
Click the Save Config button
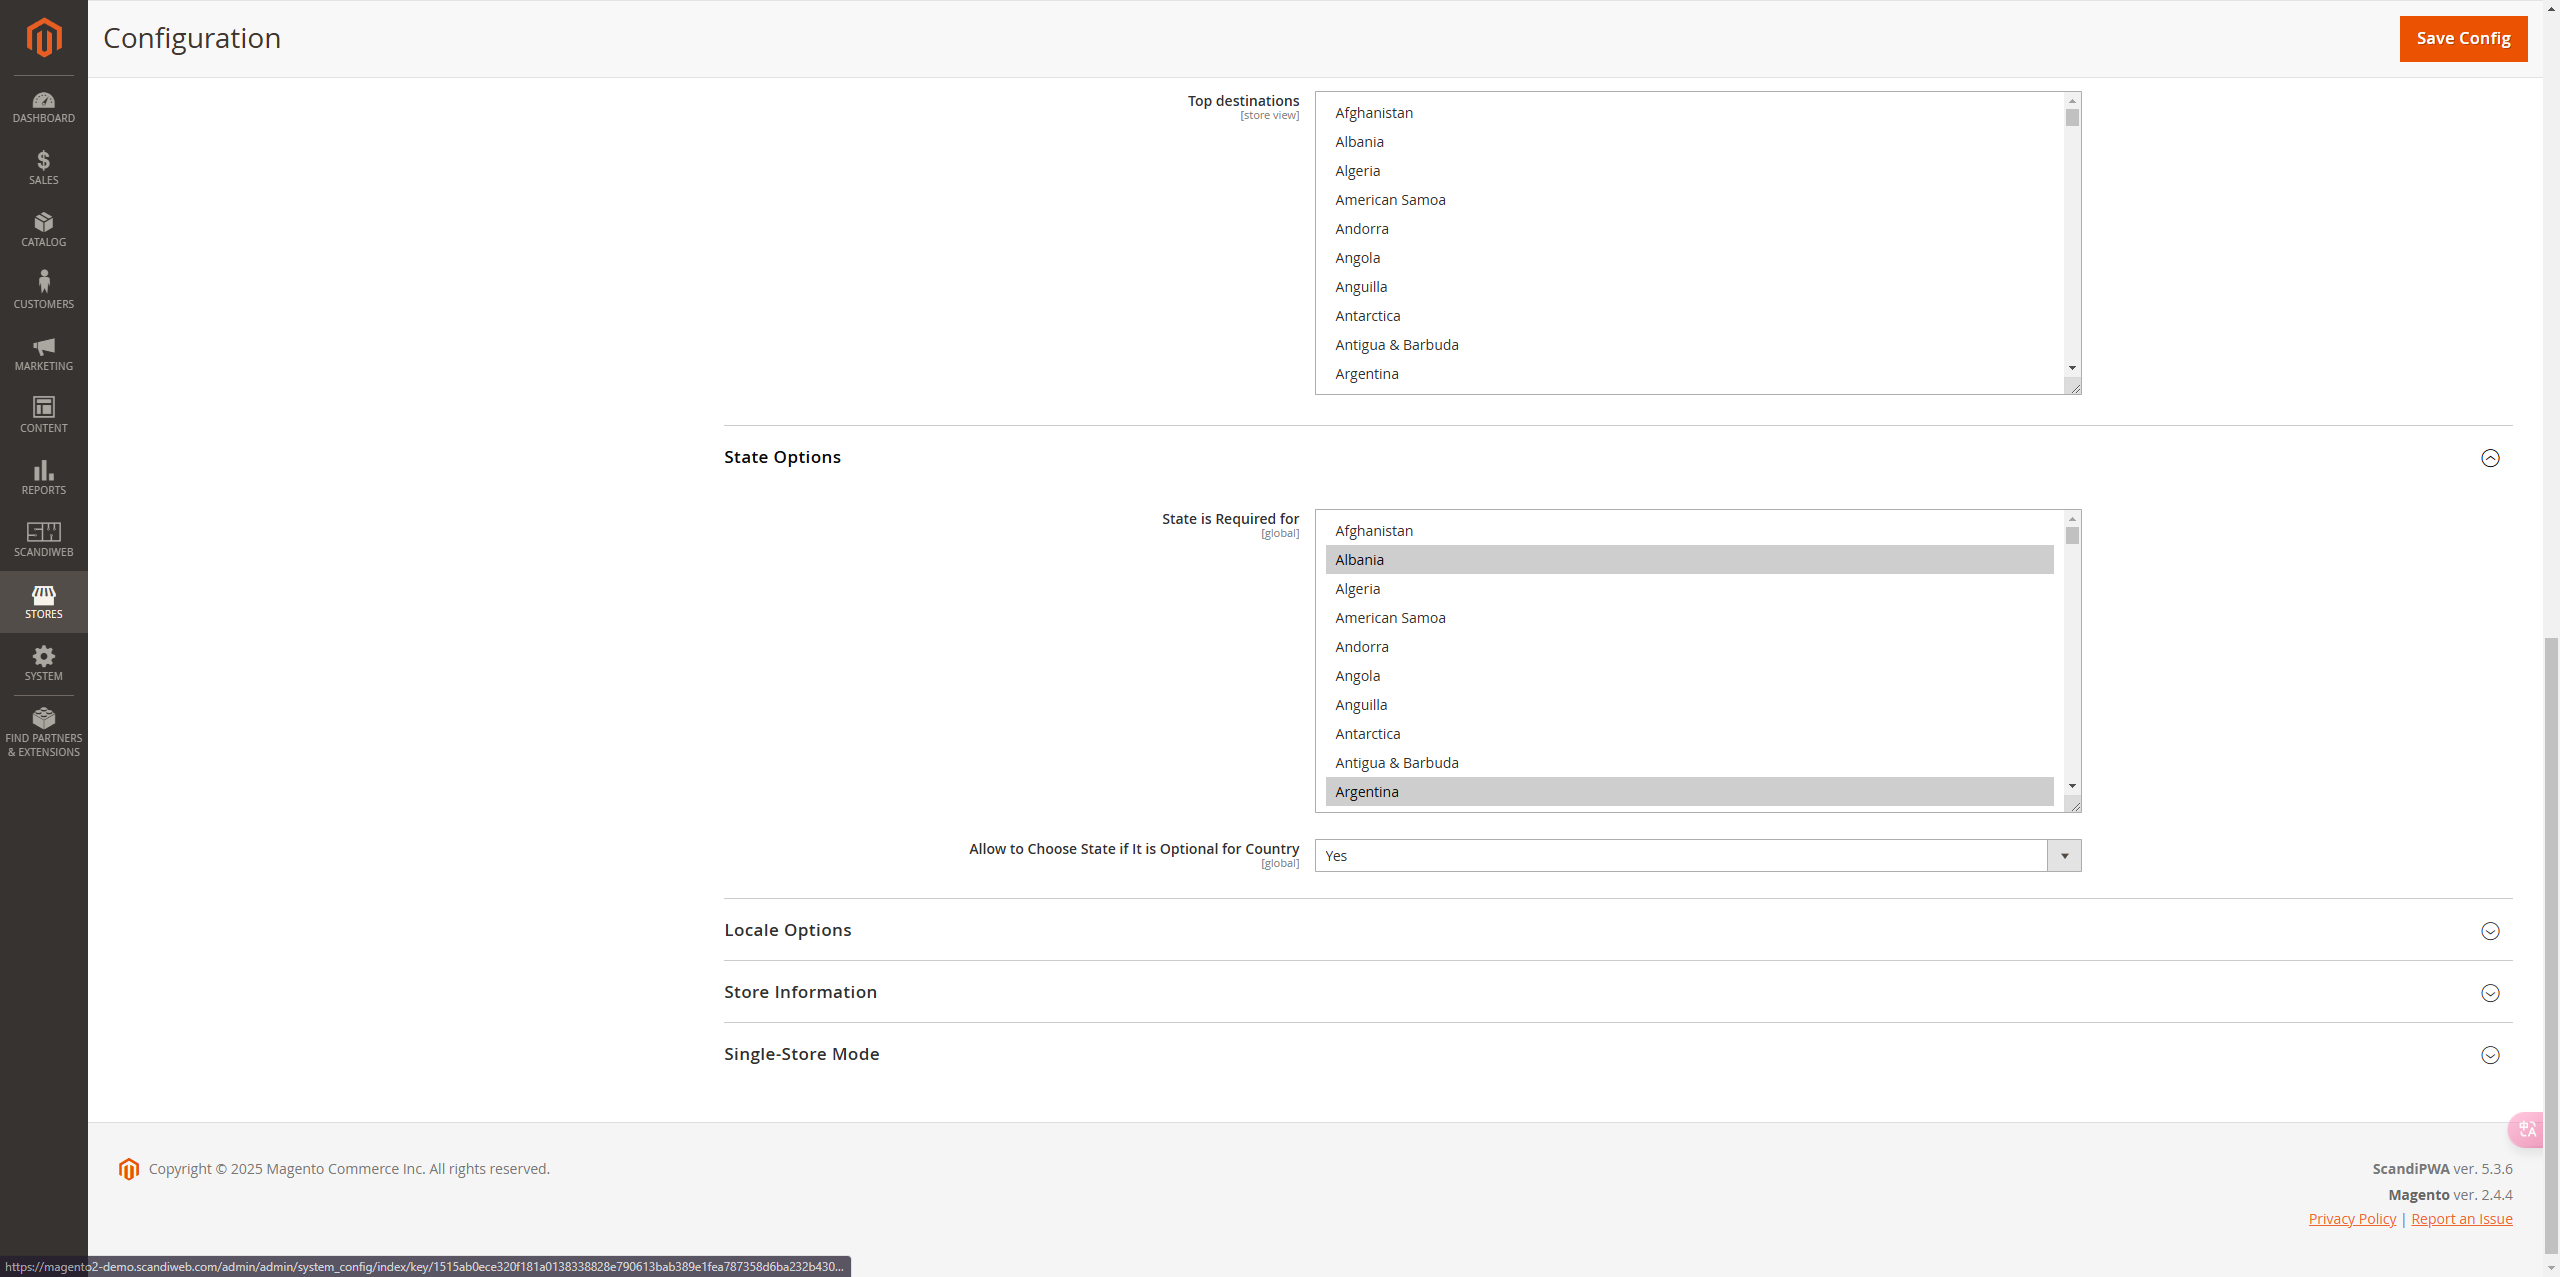[2462, 38]
